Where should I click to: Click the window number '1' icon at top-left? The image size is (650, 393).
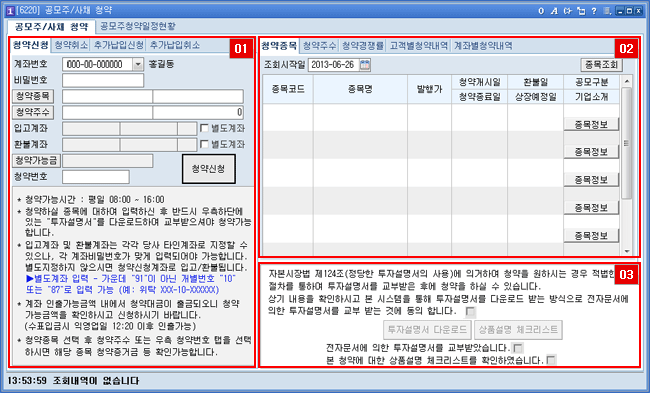pos(10,11)
